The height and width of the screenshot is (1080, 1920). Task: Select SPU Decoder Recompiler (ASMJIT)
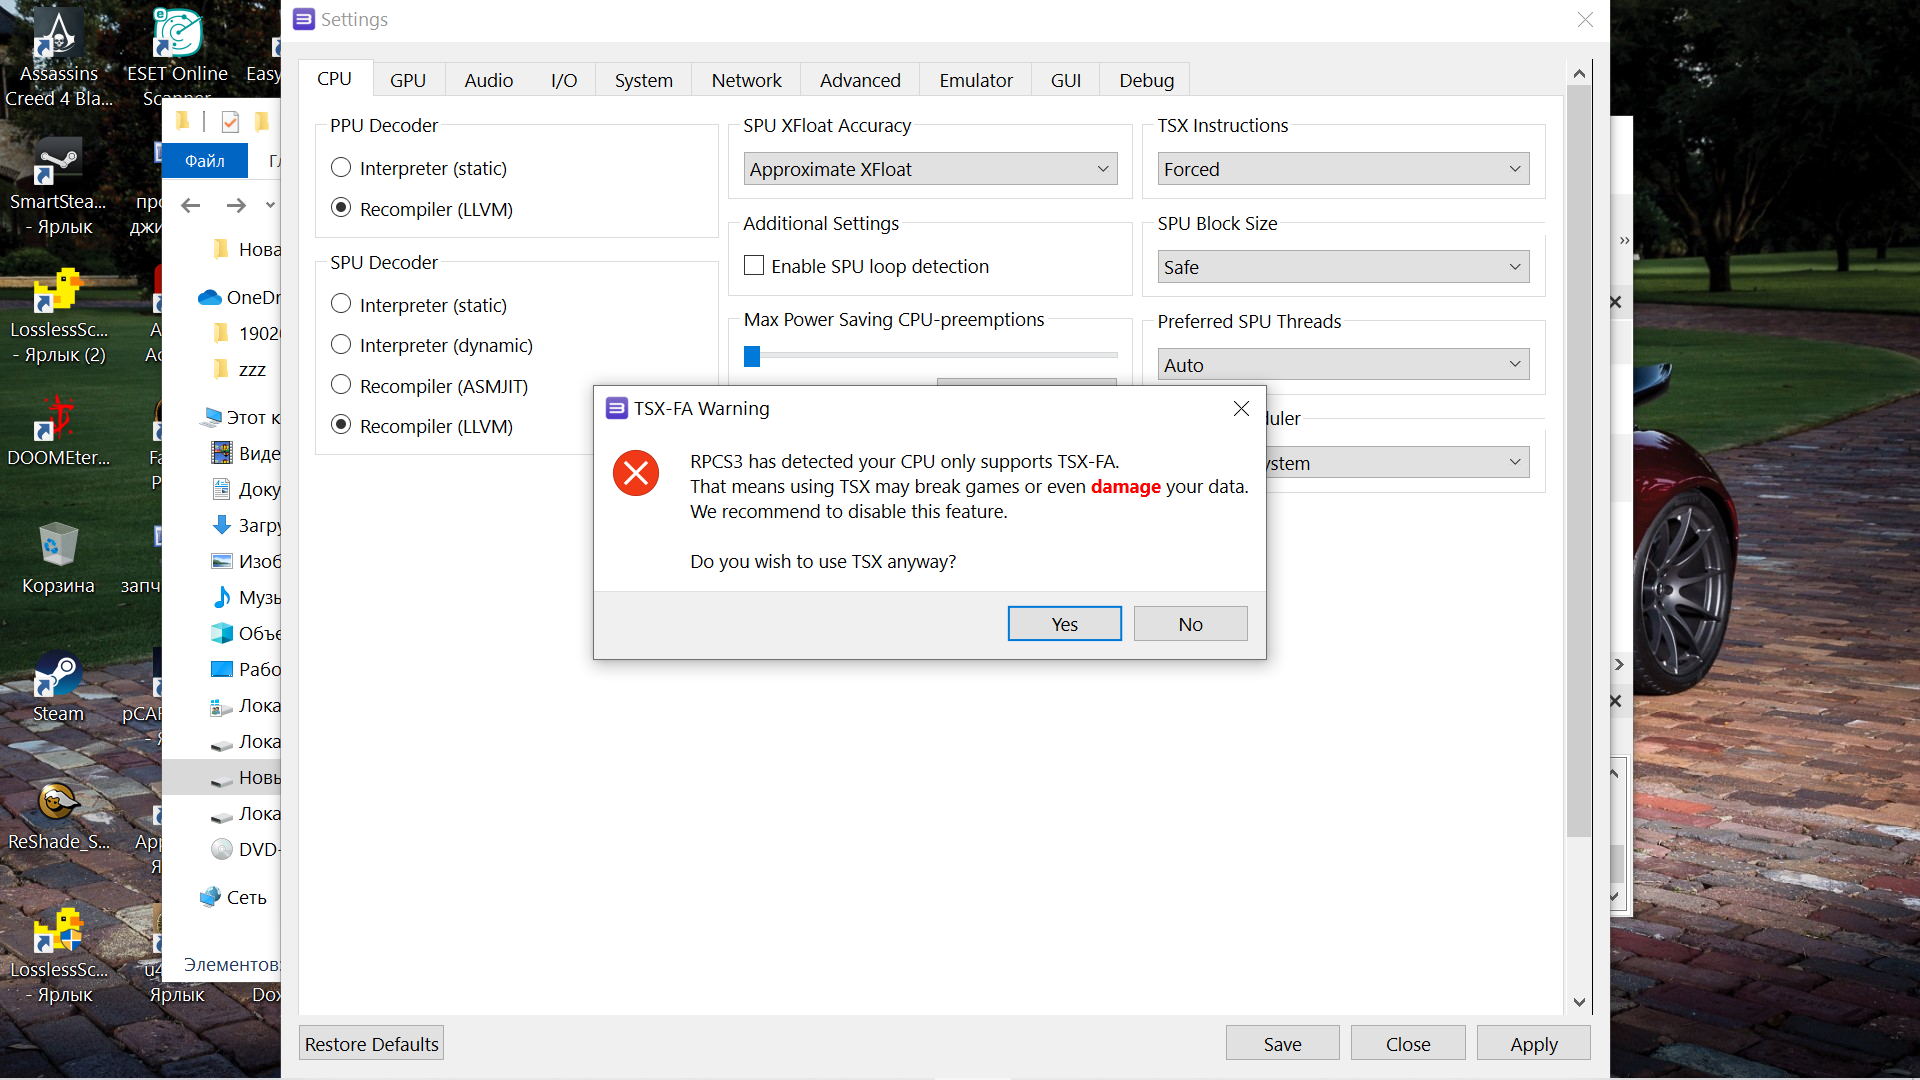coord(341,386)
